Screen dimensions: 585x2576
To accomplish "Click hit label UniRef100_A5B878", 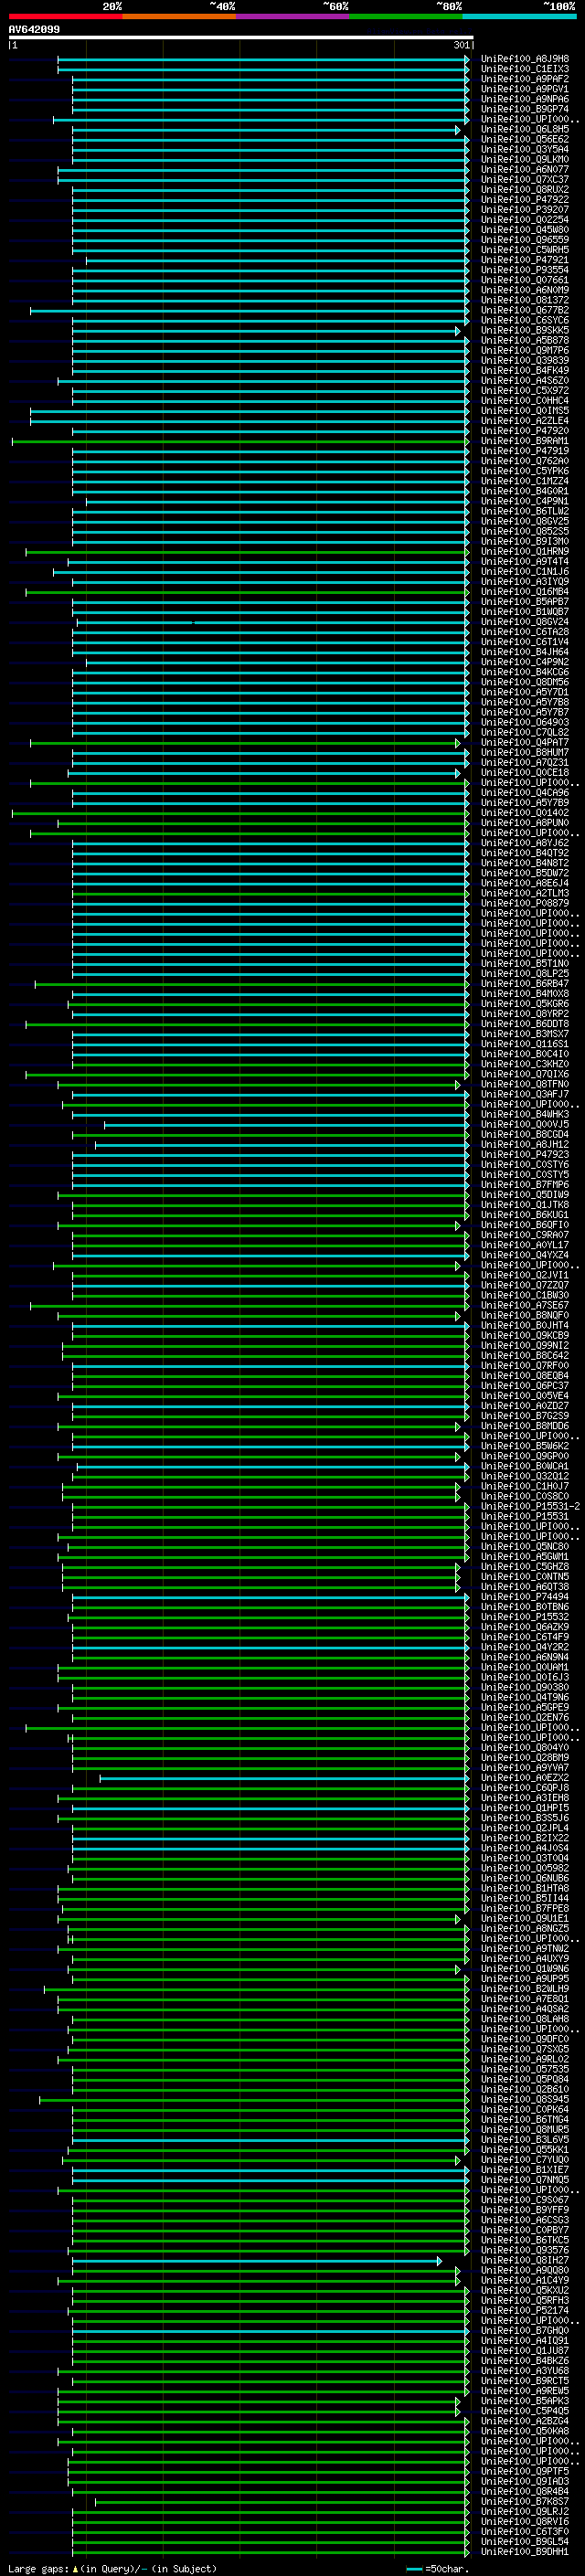I will tap(525, 340).
